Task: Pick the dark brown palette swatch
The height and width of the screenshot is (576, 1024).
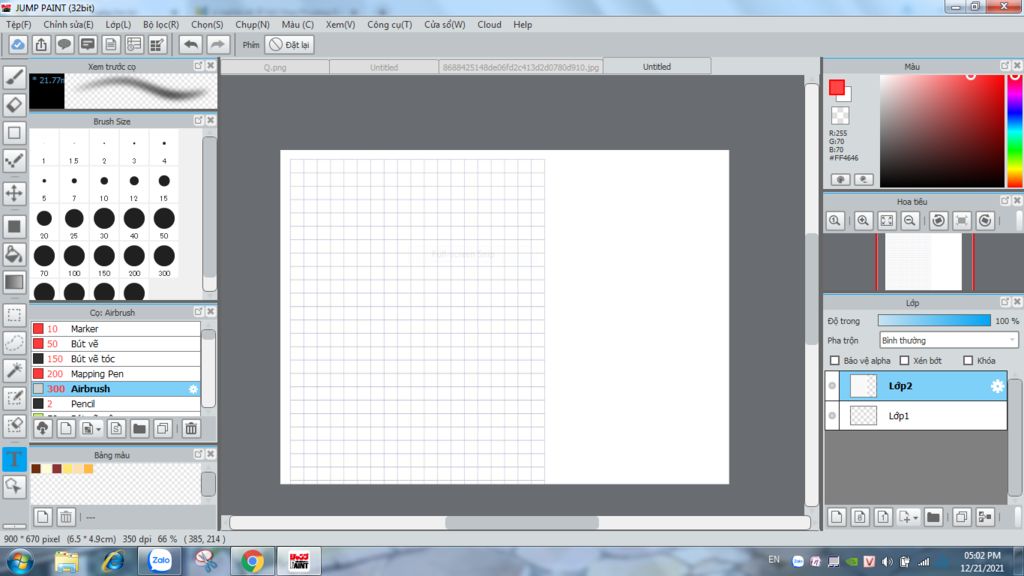Action: point(36,468)
